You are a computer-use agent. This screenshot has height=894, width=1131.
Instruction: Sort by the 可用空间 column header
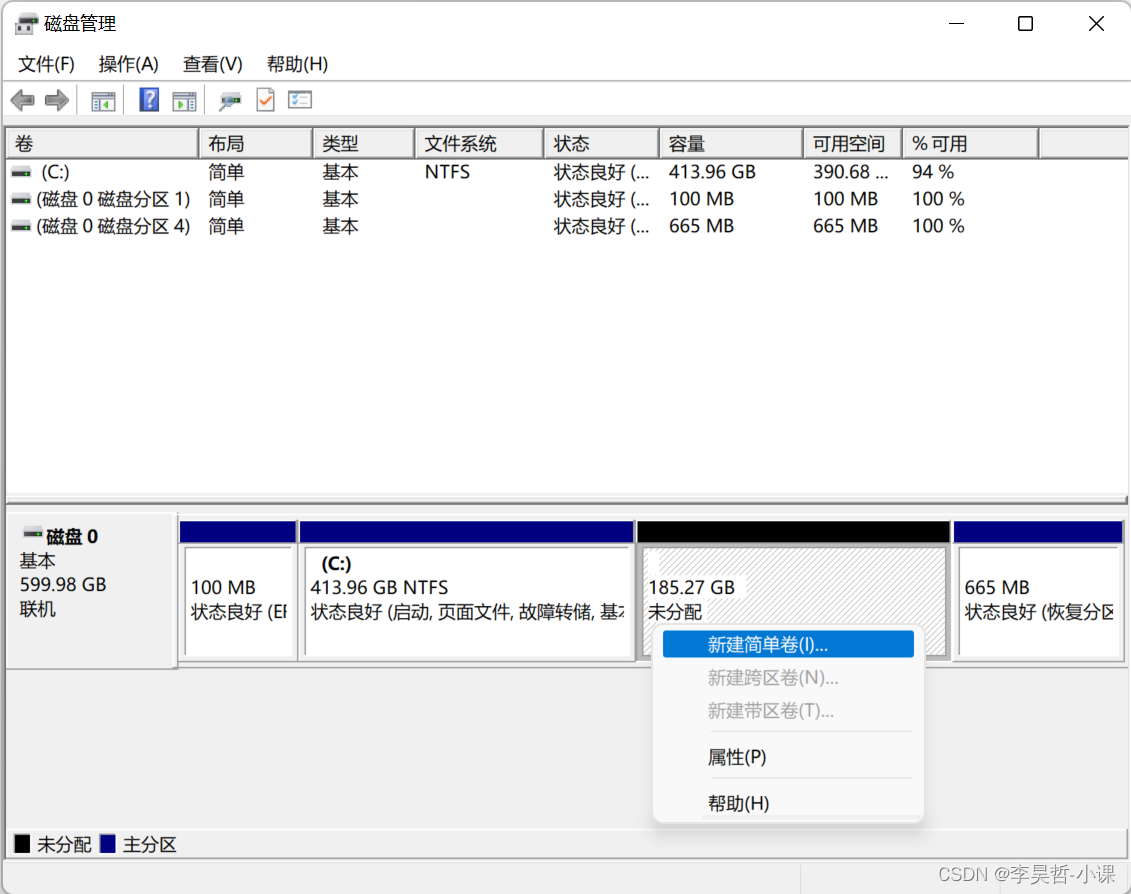[x=853, y=144]
